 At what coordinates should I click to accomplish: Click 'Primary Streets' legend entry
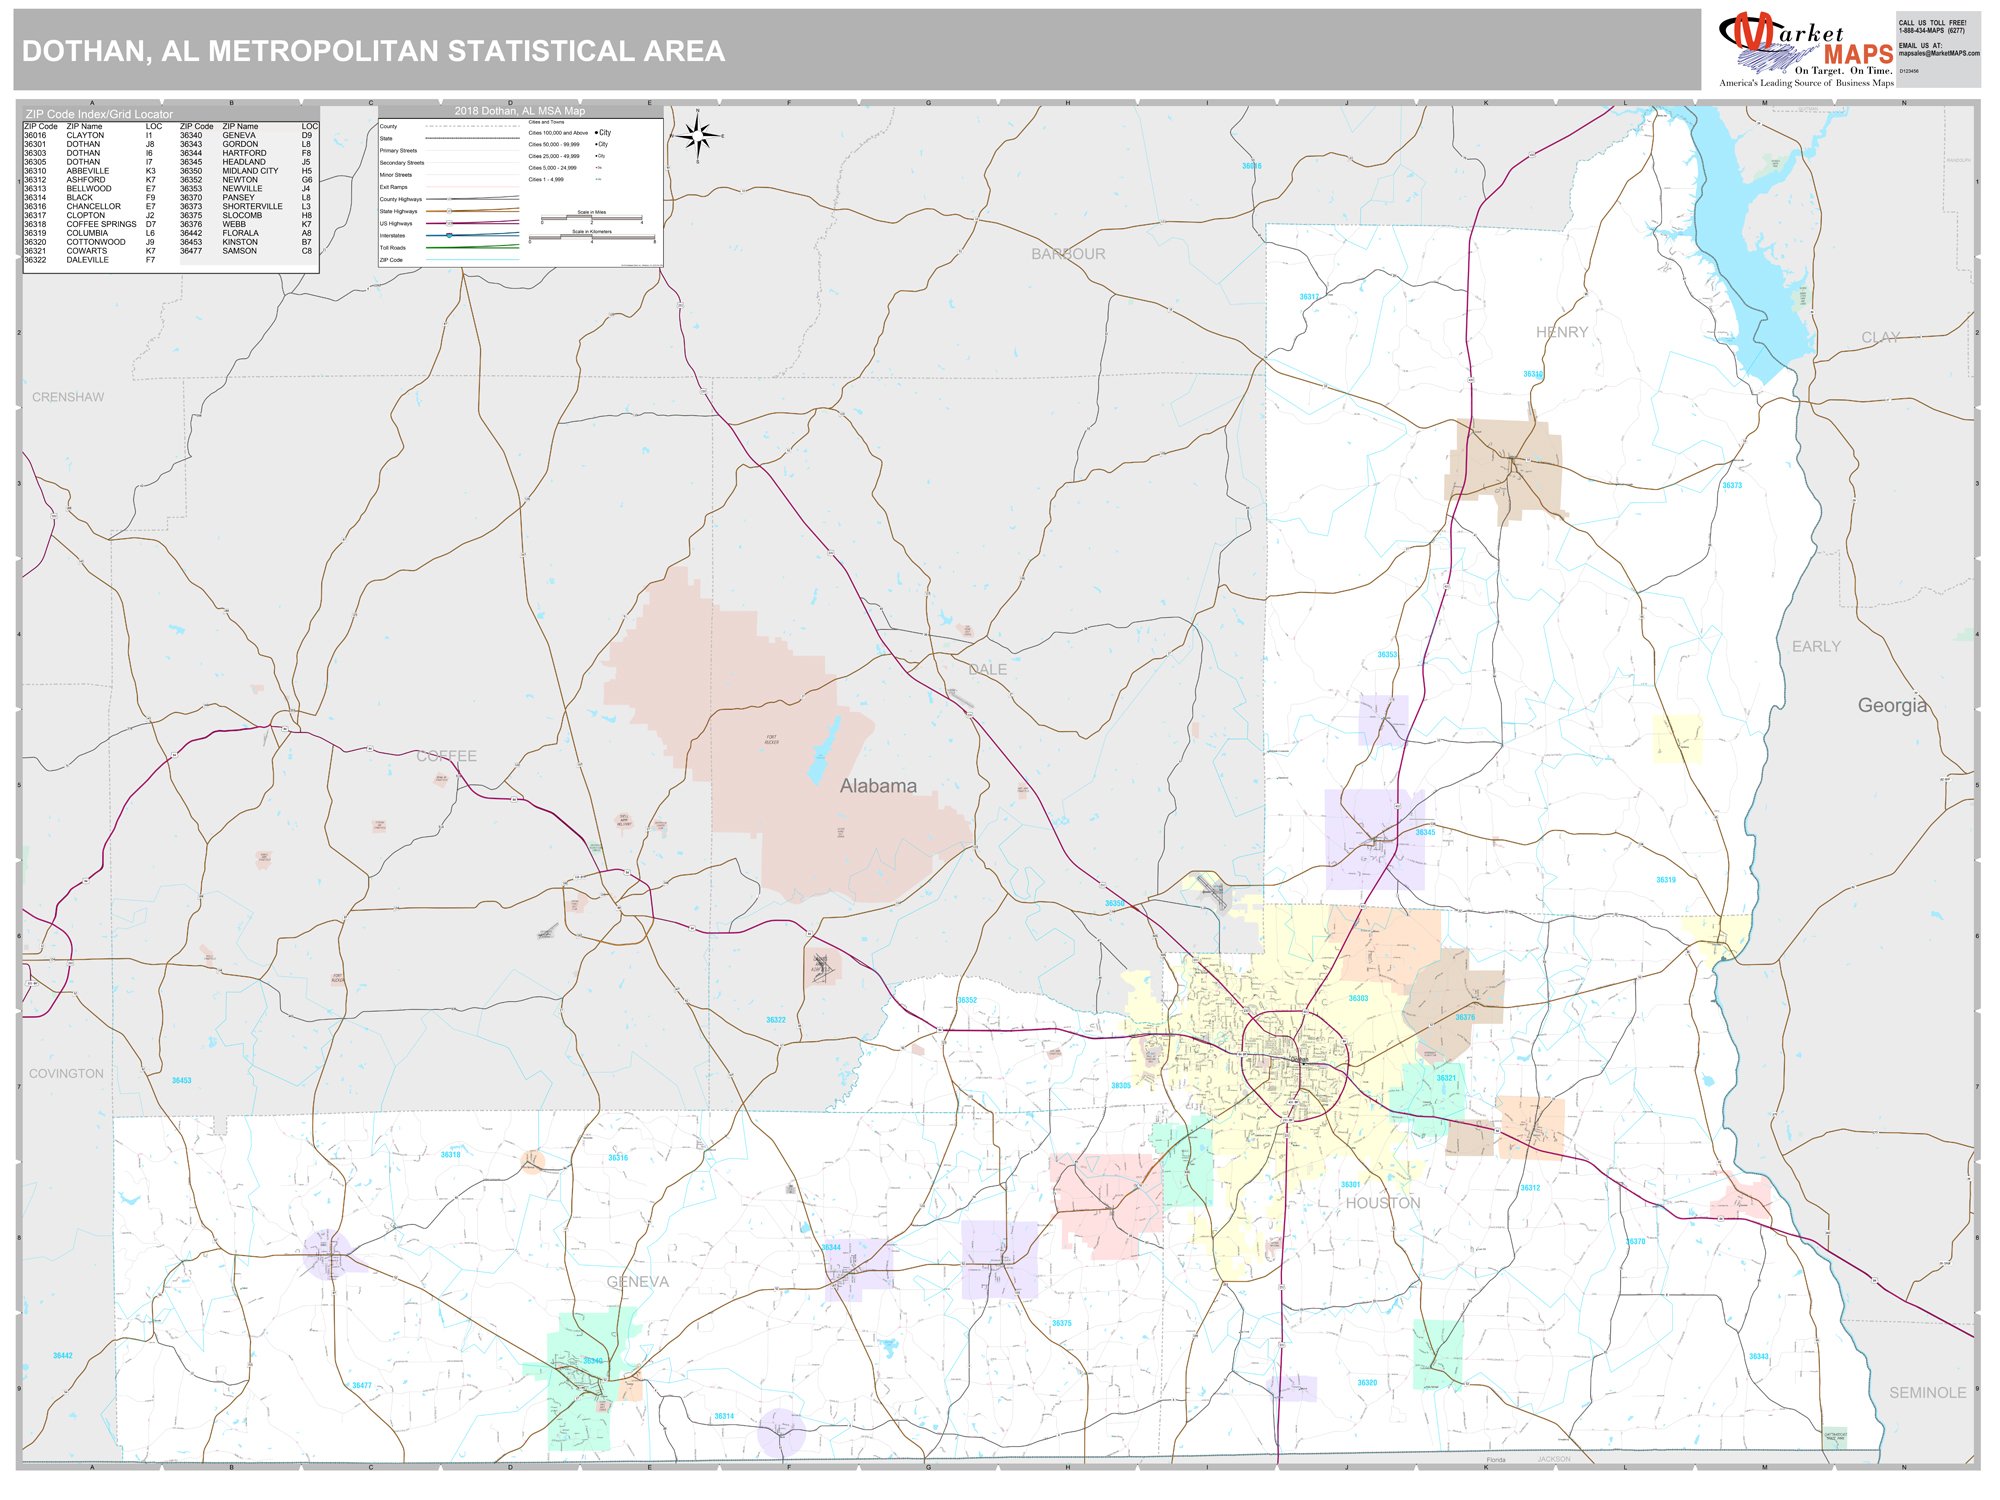click(x=398, y=151)
